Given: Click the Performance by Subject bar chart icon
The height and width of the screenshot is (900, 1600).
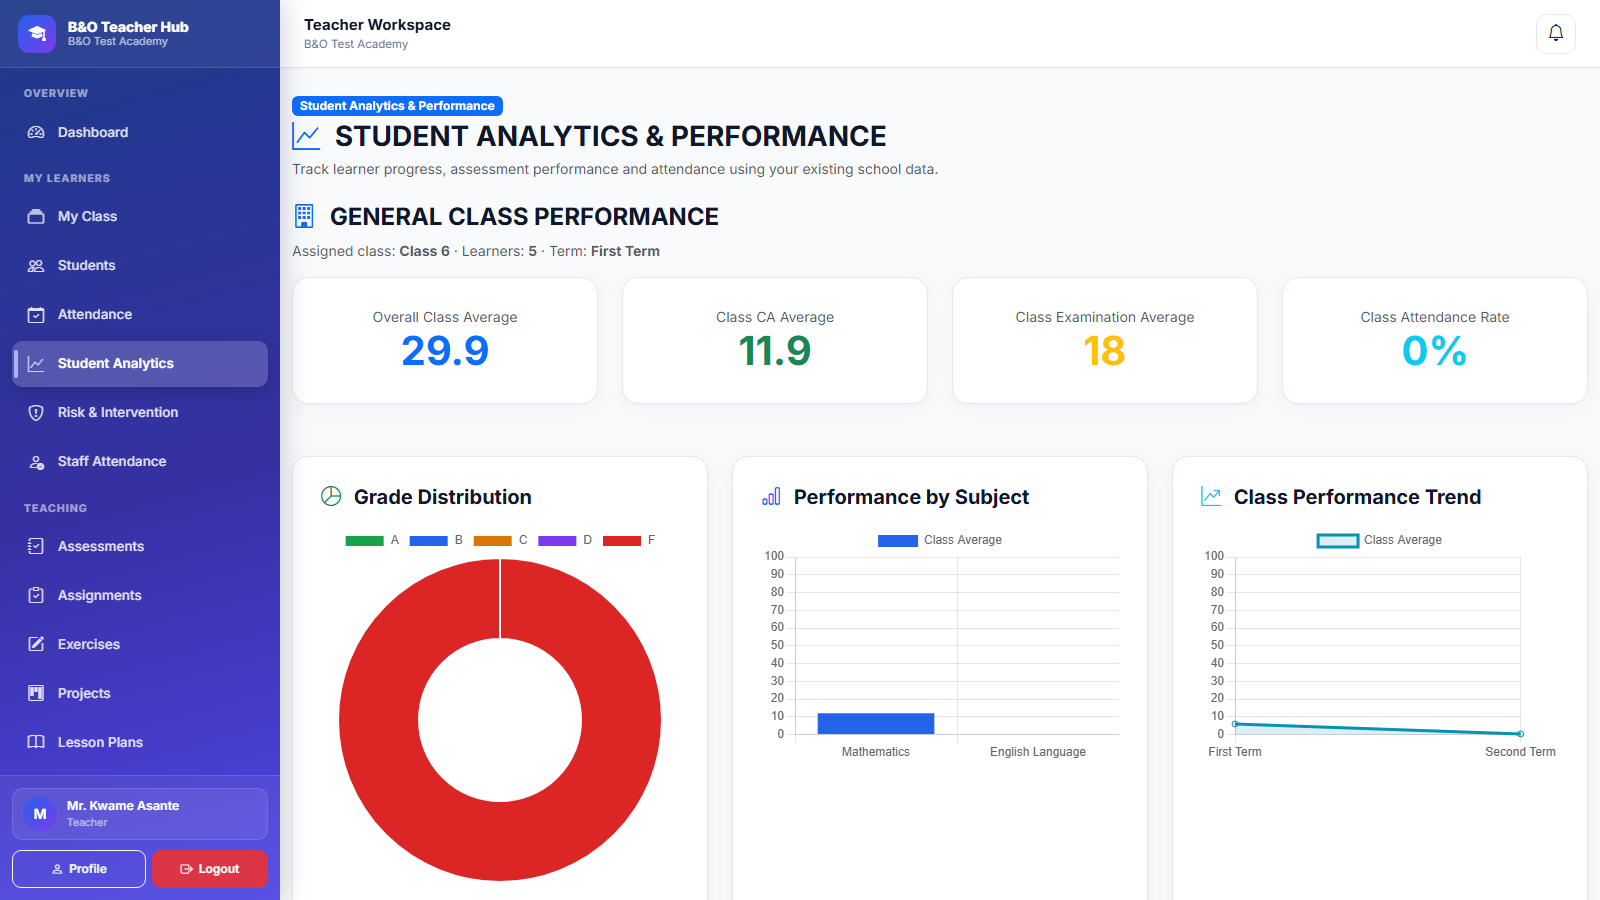Looking at the screenshot, I should (771, 496).
